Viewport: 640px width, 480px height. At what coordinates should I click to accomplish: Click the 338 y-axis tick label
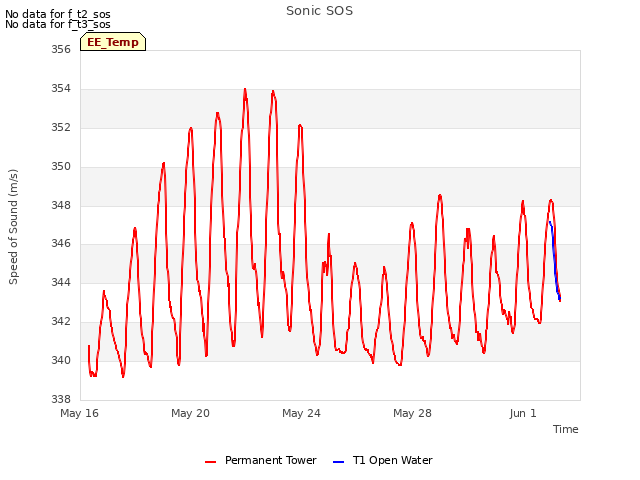click(61, 399)
